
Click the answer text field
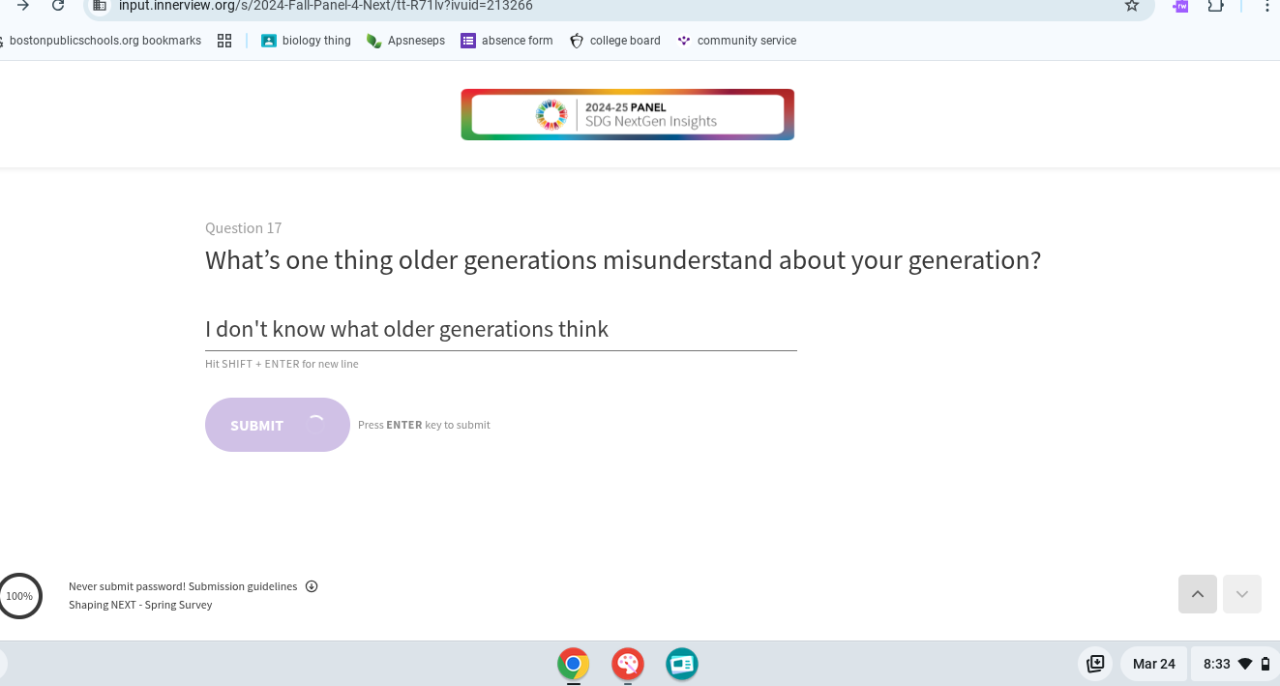[501, 329]
